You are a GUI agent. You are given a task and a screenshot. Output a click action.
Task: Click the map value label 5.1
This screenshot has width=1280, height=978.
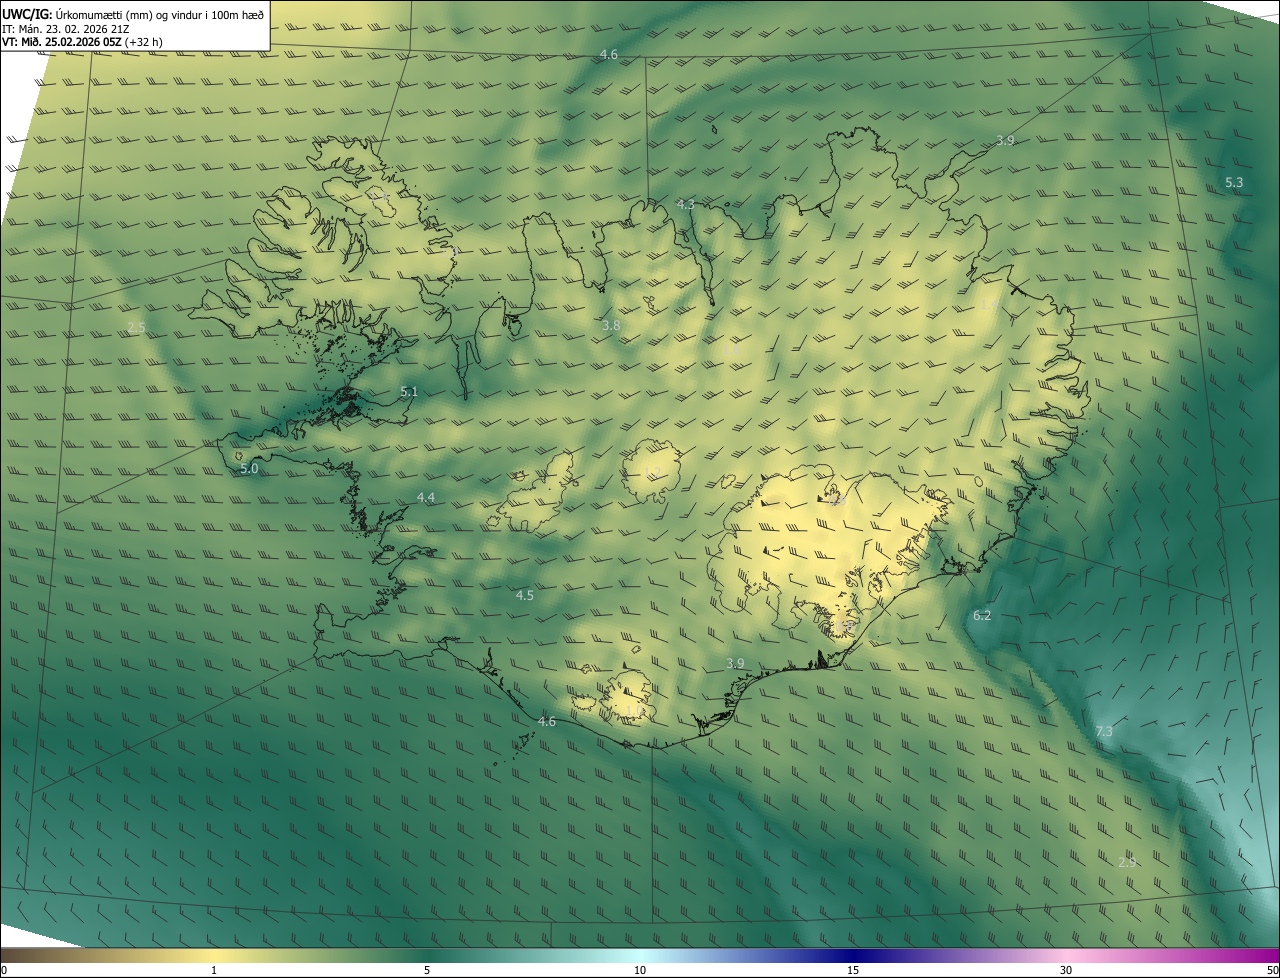click(408, 392)
